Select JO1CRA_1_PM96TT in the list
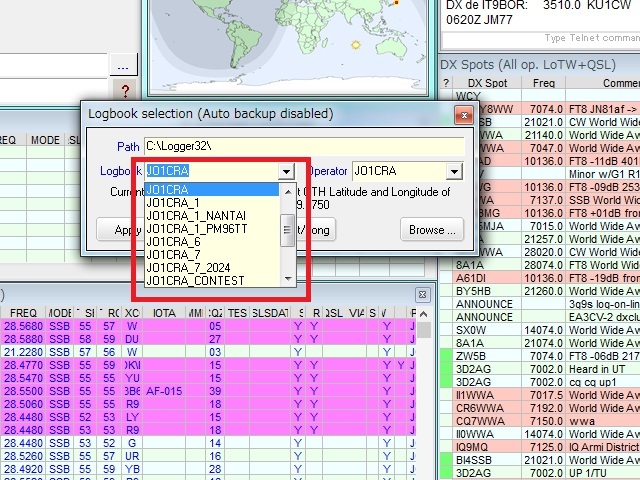640x480 pixels. point(196,229)
